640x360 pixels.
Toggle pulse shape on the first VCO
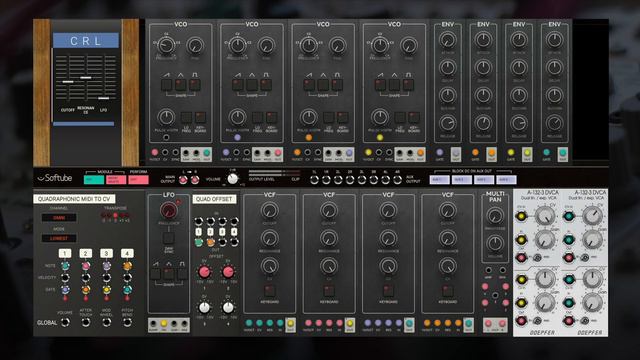coord(195,85)
